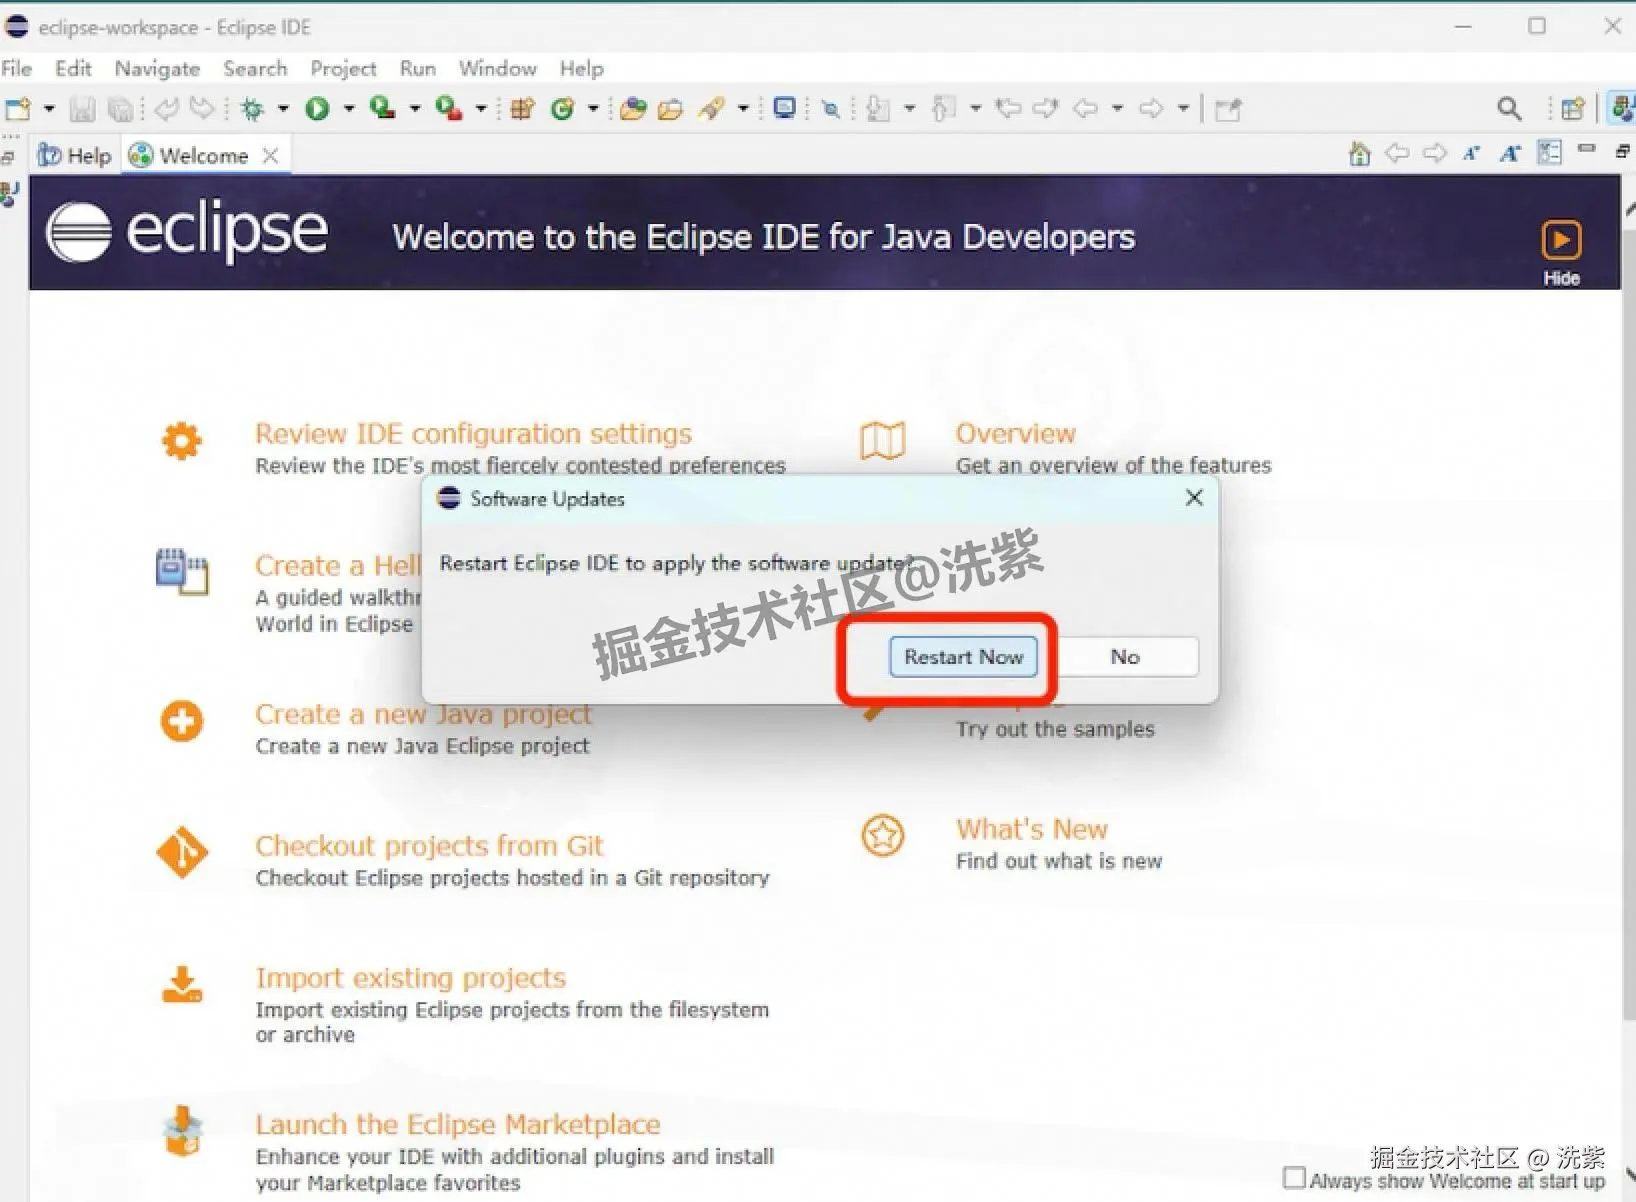Viewport: 1636px width, 1202px height.
Task: Click the Save toolbar icon
Action: pos(83,109)
